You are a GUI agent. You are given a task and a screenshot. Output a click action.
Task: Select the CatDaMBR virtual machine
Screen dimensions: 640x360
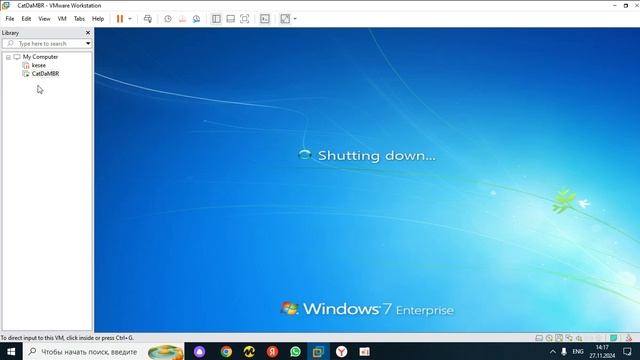tap(45, 74)
